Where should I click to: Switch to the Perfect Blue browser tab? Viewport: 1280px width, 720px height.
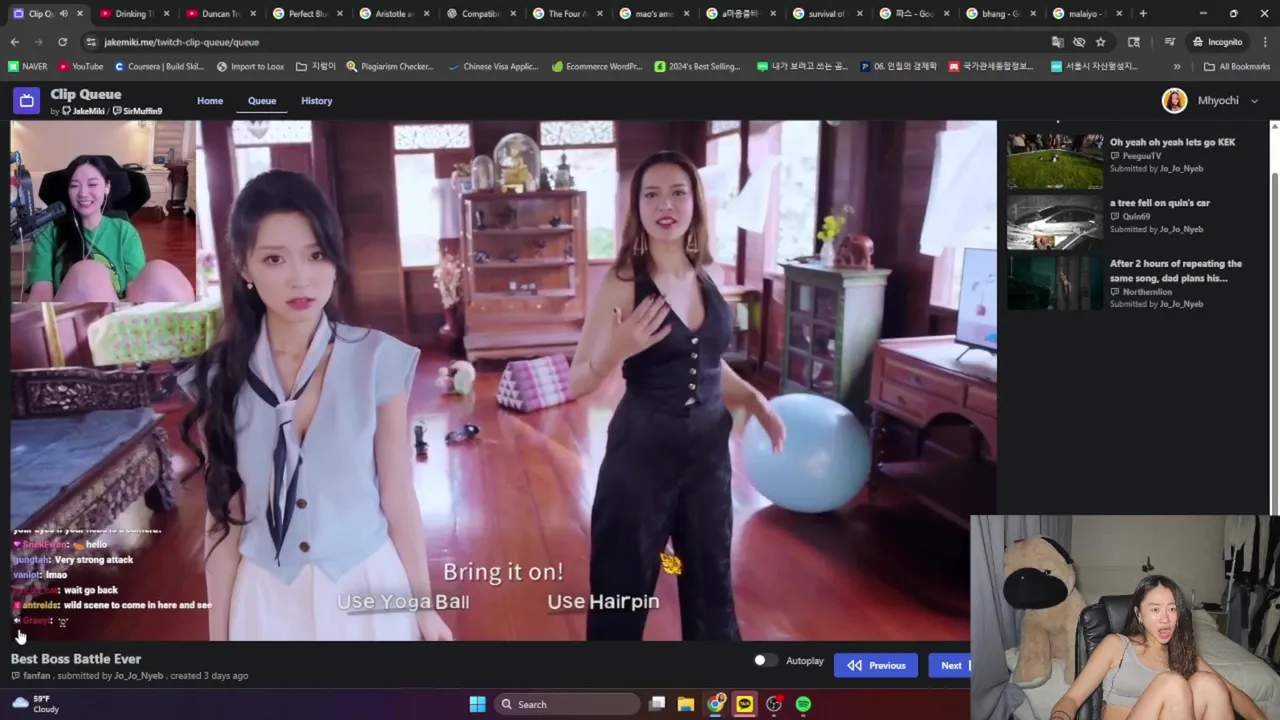(x=307, y=14)
